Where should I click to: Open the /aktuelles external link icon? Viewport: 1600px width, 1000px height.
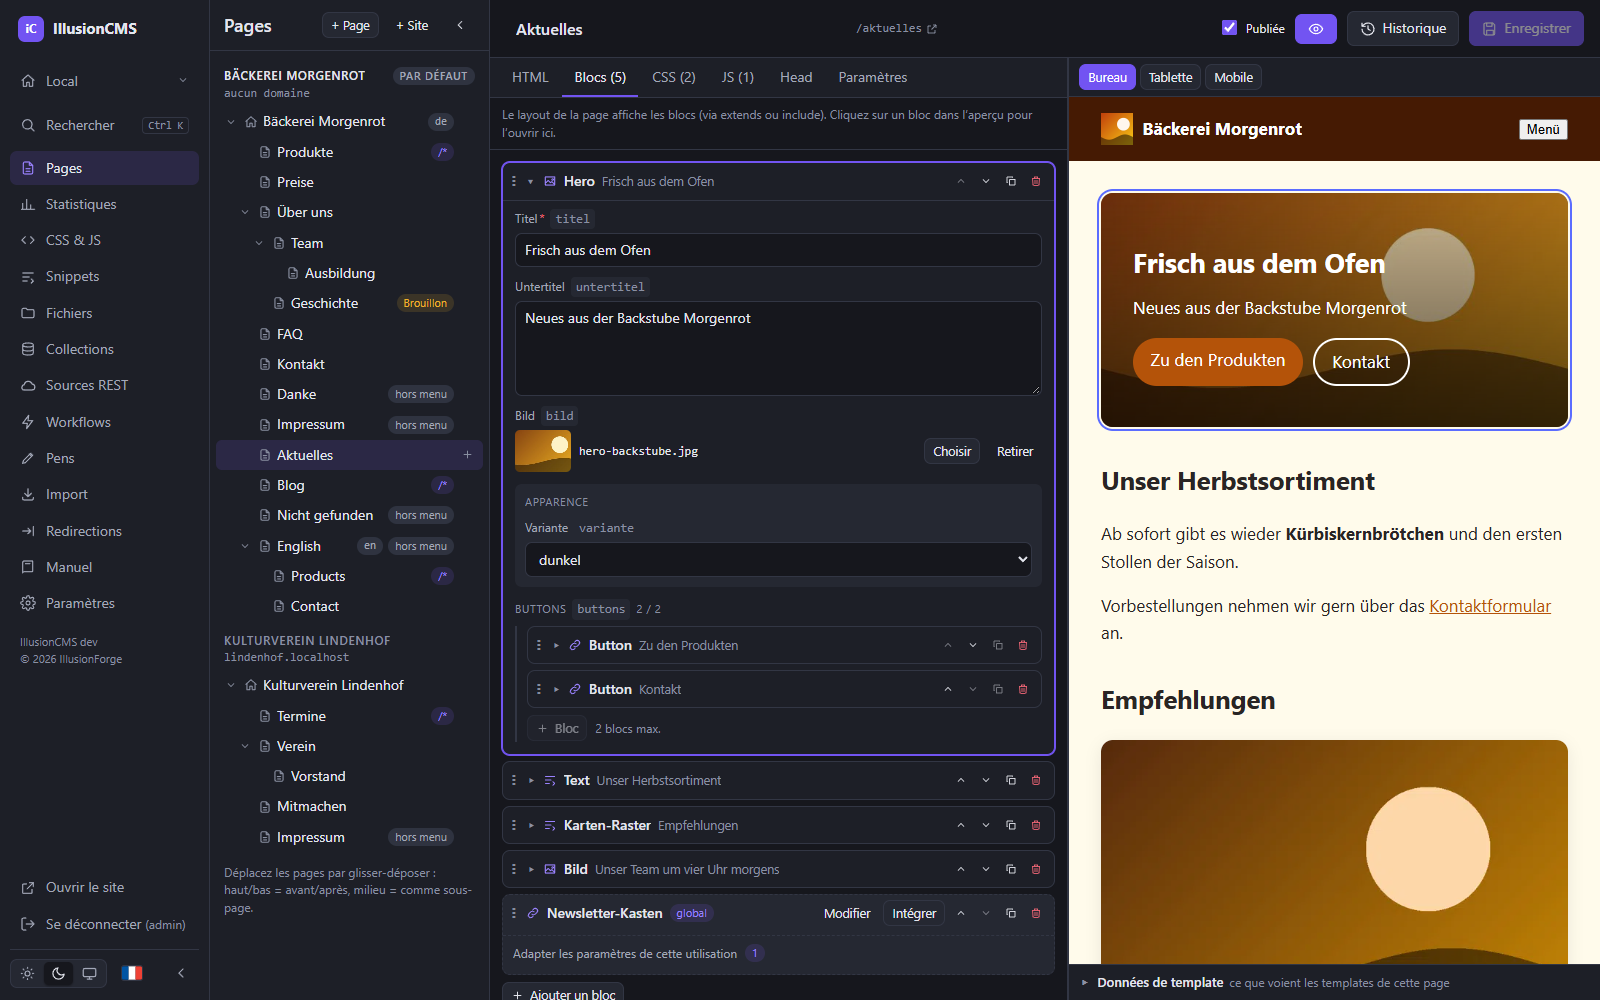[932, 29]
